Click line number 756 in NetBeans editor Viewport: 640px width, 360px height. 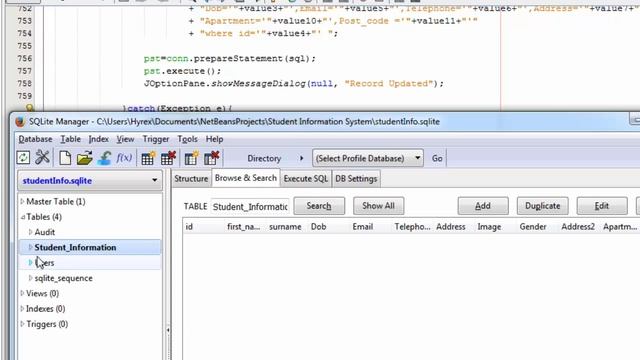click(24, 58)
